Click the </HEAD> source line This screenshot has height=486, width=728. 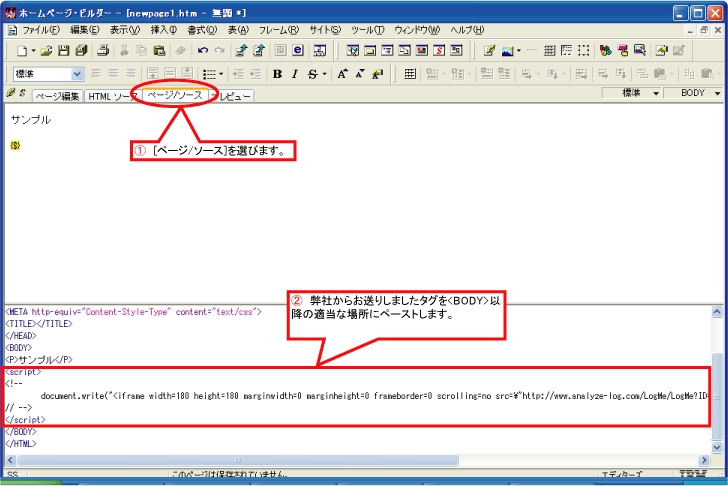[21, 336]
